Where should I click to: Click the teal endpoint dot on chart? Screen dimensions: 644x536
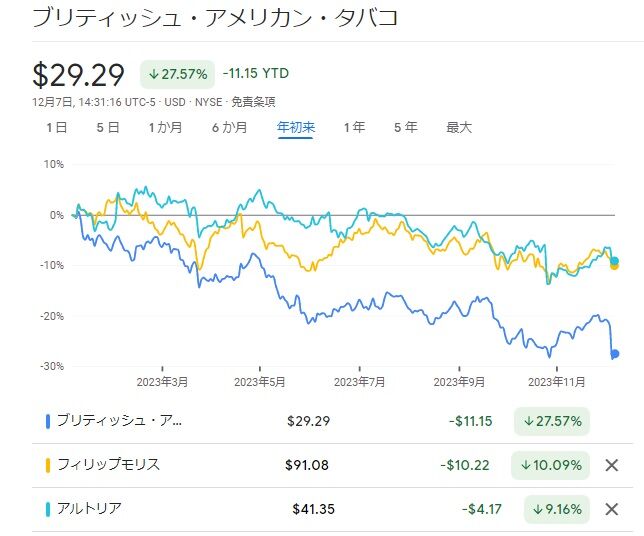coord(615,260)
